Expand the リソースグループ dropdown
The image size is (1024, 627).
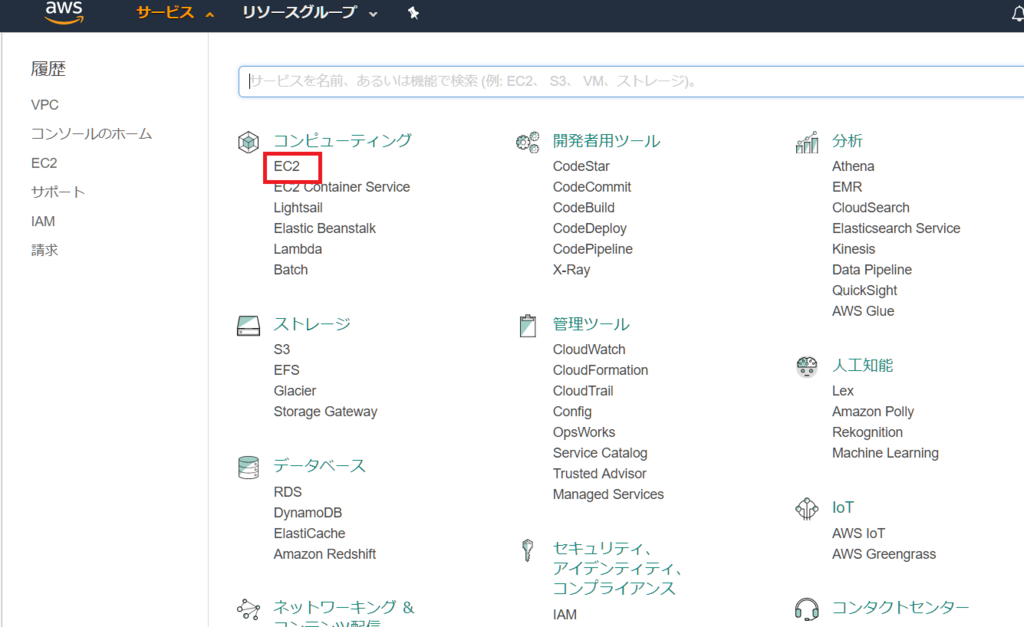310,12
